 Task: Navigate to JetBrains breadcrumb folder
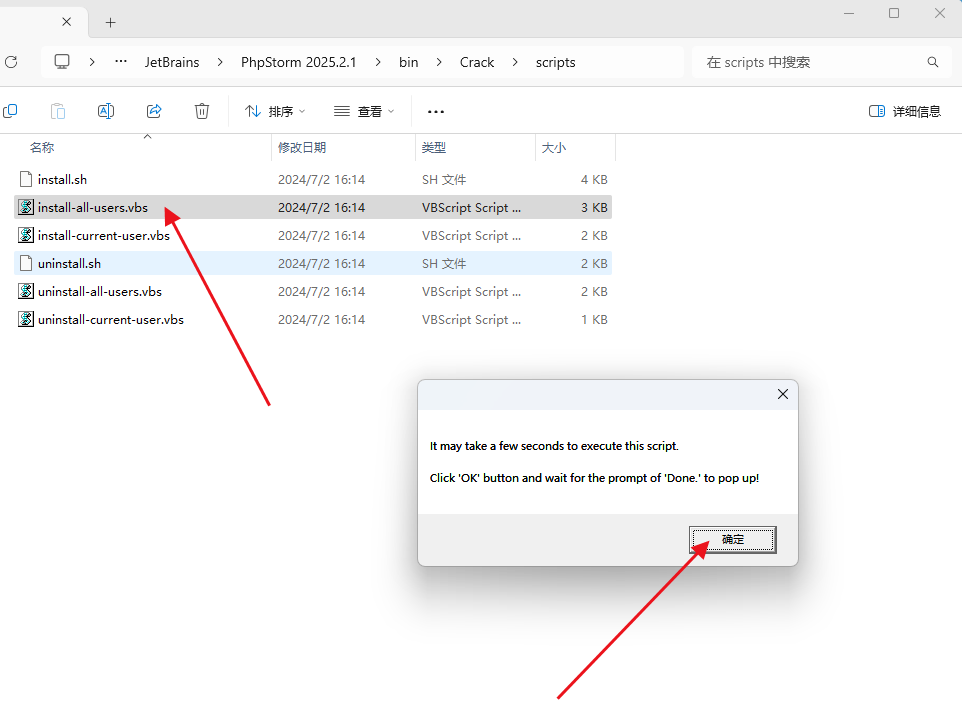[172, 62]
